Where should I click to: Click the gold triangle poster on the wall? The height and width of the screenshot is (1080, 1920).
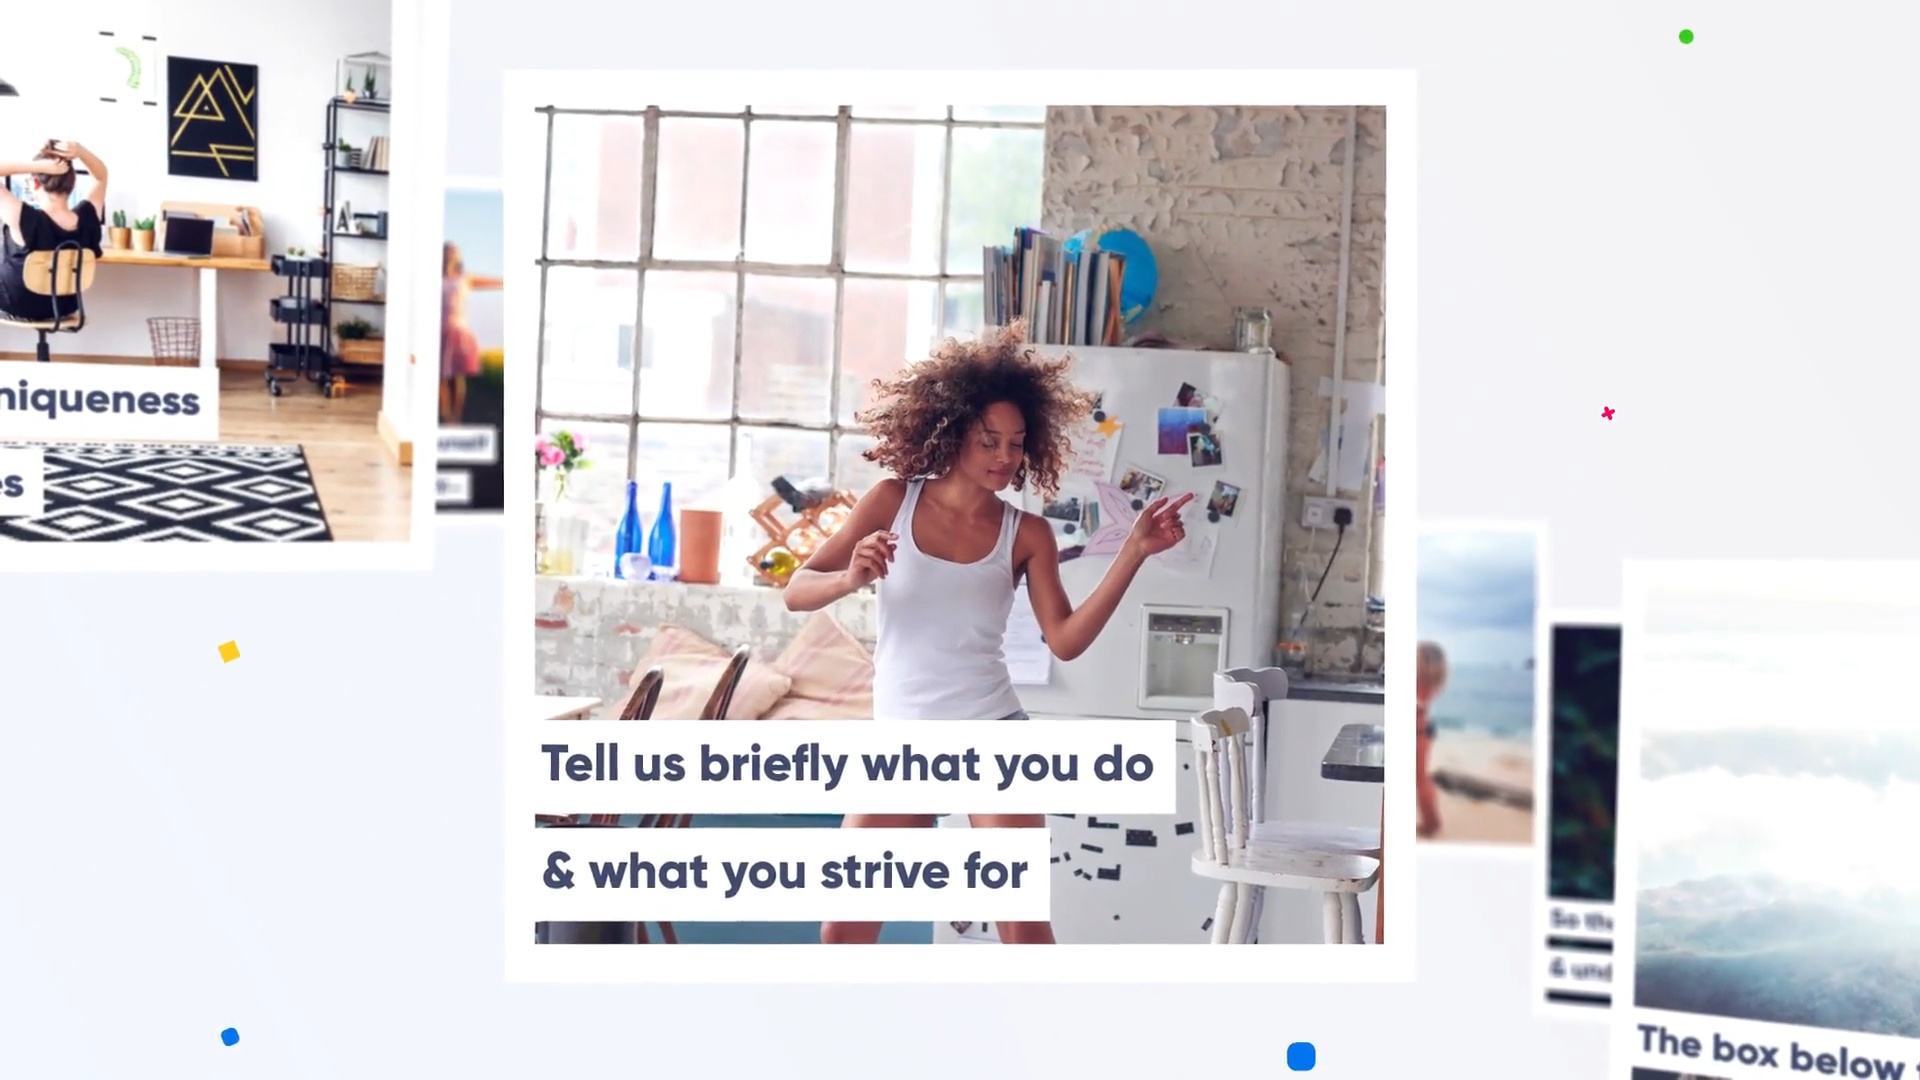[x=212, y=118]
